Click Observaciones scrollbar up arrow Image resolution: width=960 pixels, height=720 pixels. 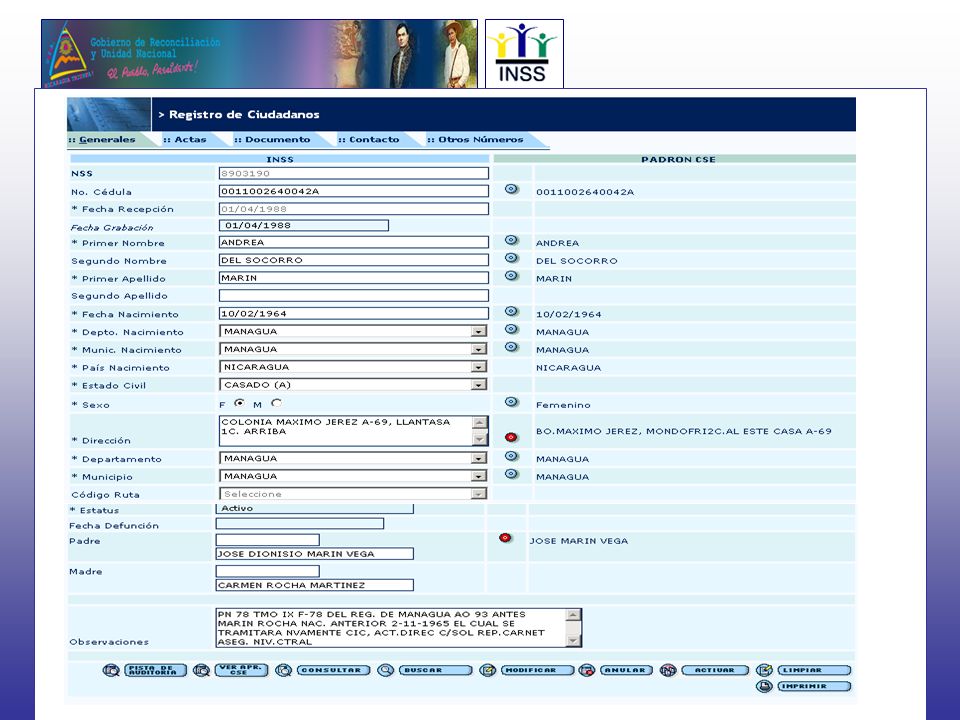[573, 615]
